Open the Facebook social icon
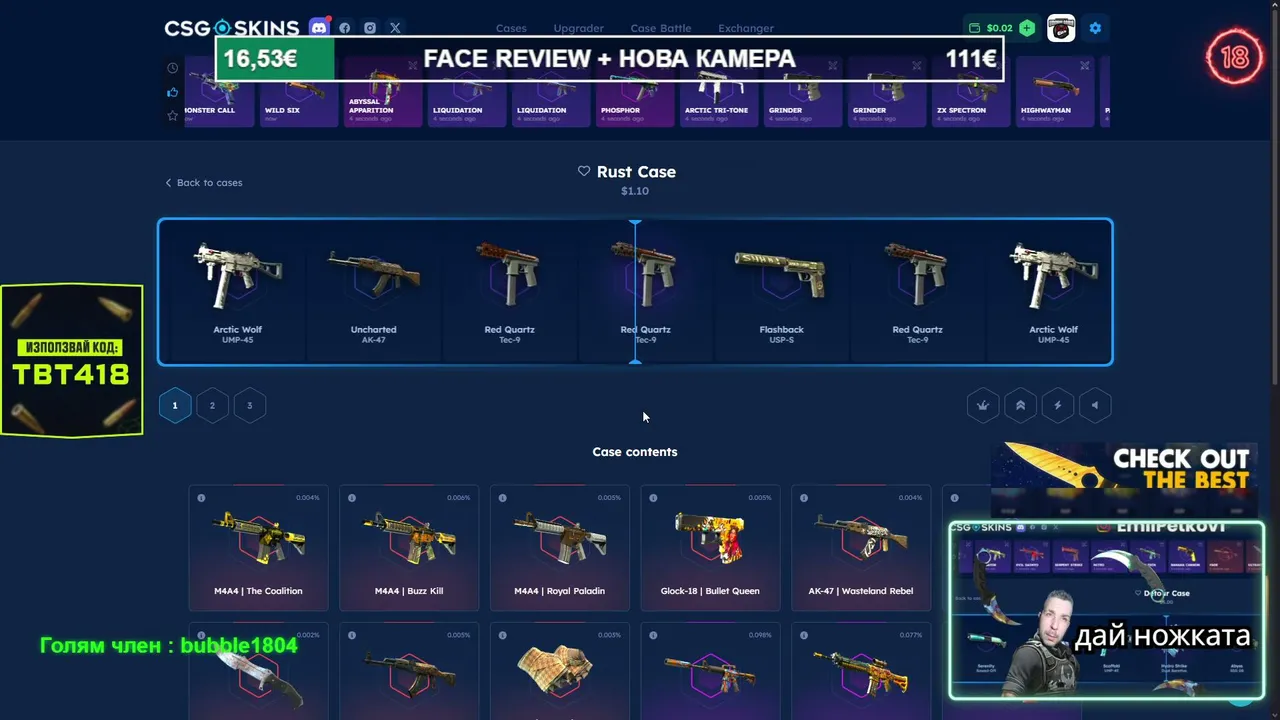 tap(345, 28)
